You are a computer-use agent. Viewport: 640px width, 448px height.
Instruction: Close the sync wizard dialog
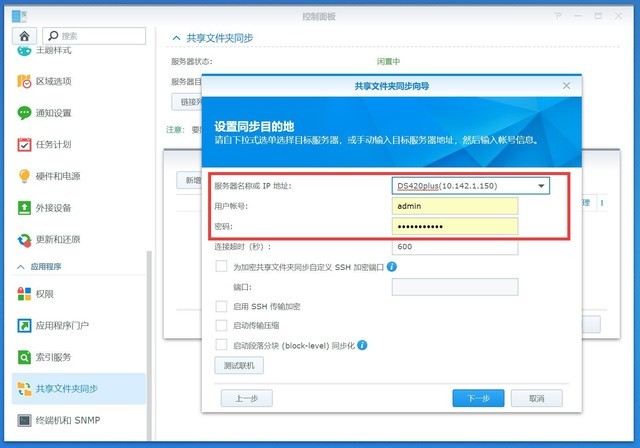point(566,86)
